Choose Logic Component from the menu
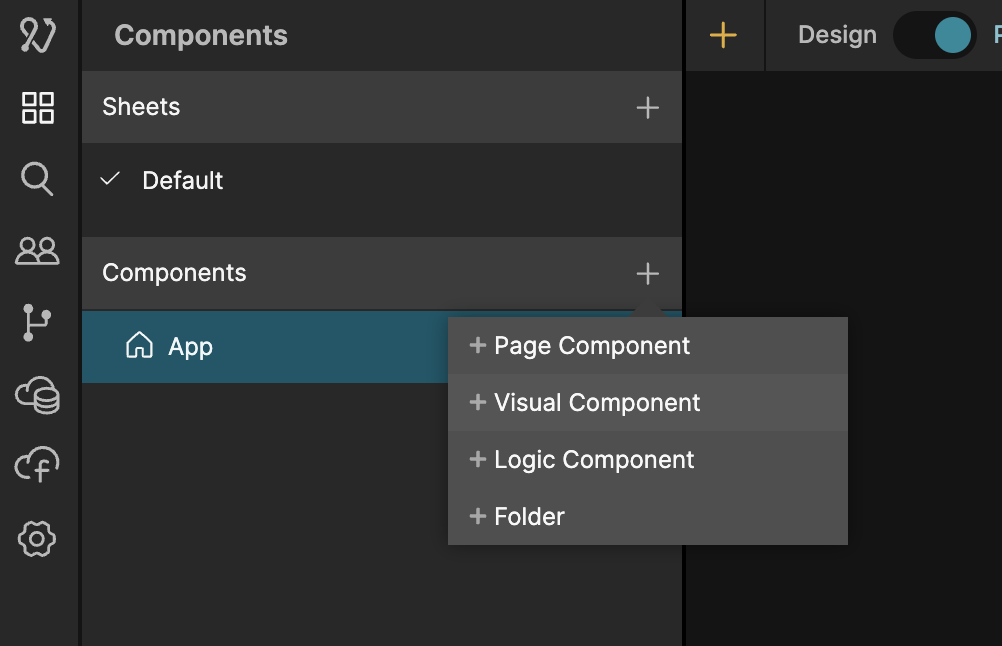1002x646 pixels. 594,460
